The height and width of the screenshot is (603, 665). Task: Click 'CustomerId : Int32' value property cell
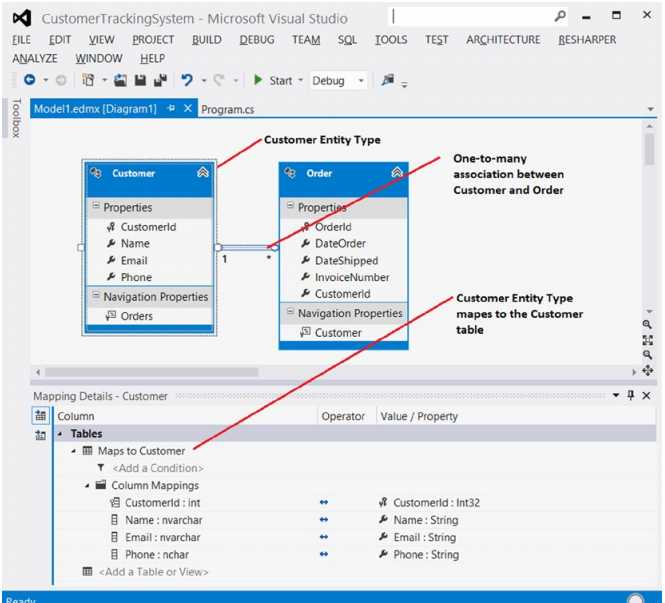(436, 503)
